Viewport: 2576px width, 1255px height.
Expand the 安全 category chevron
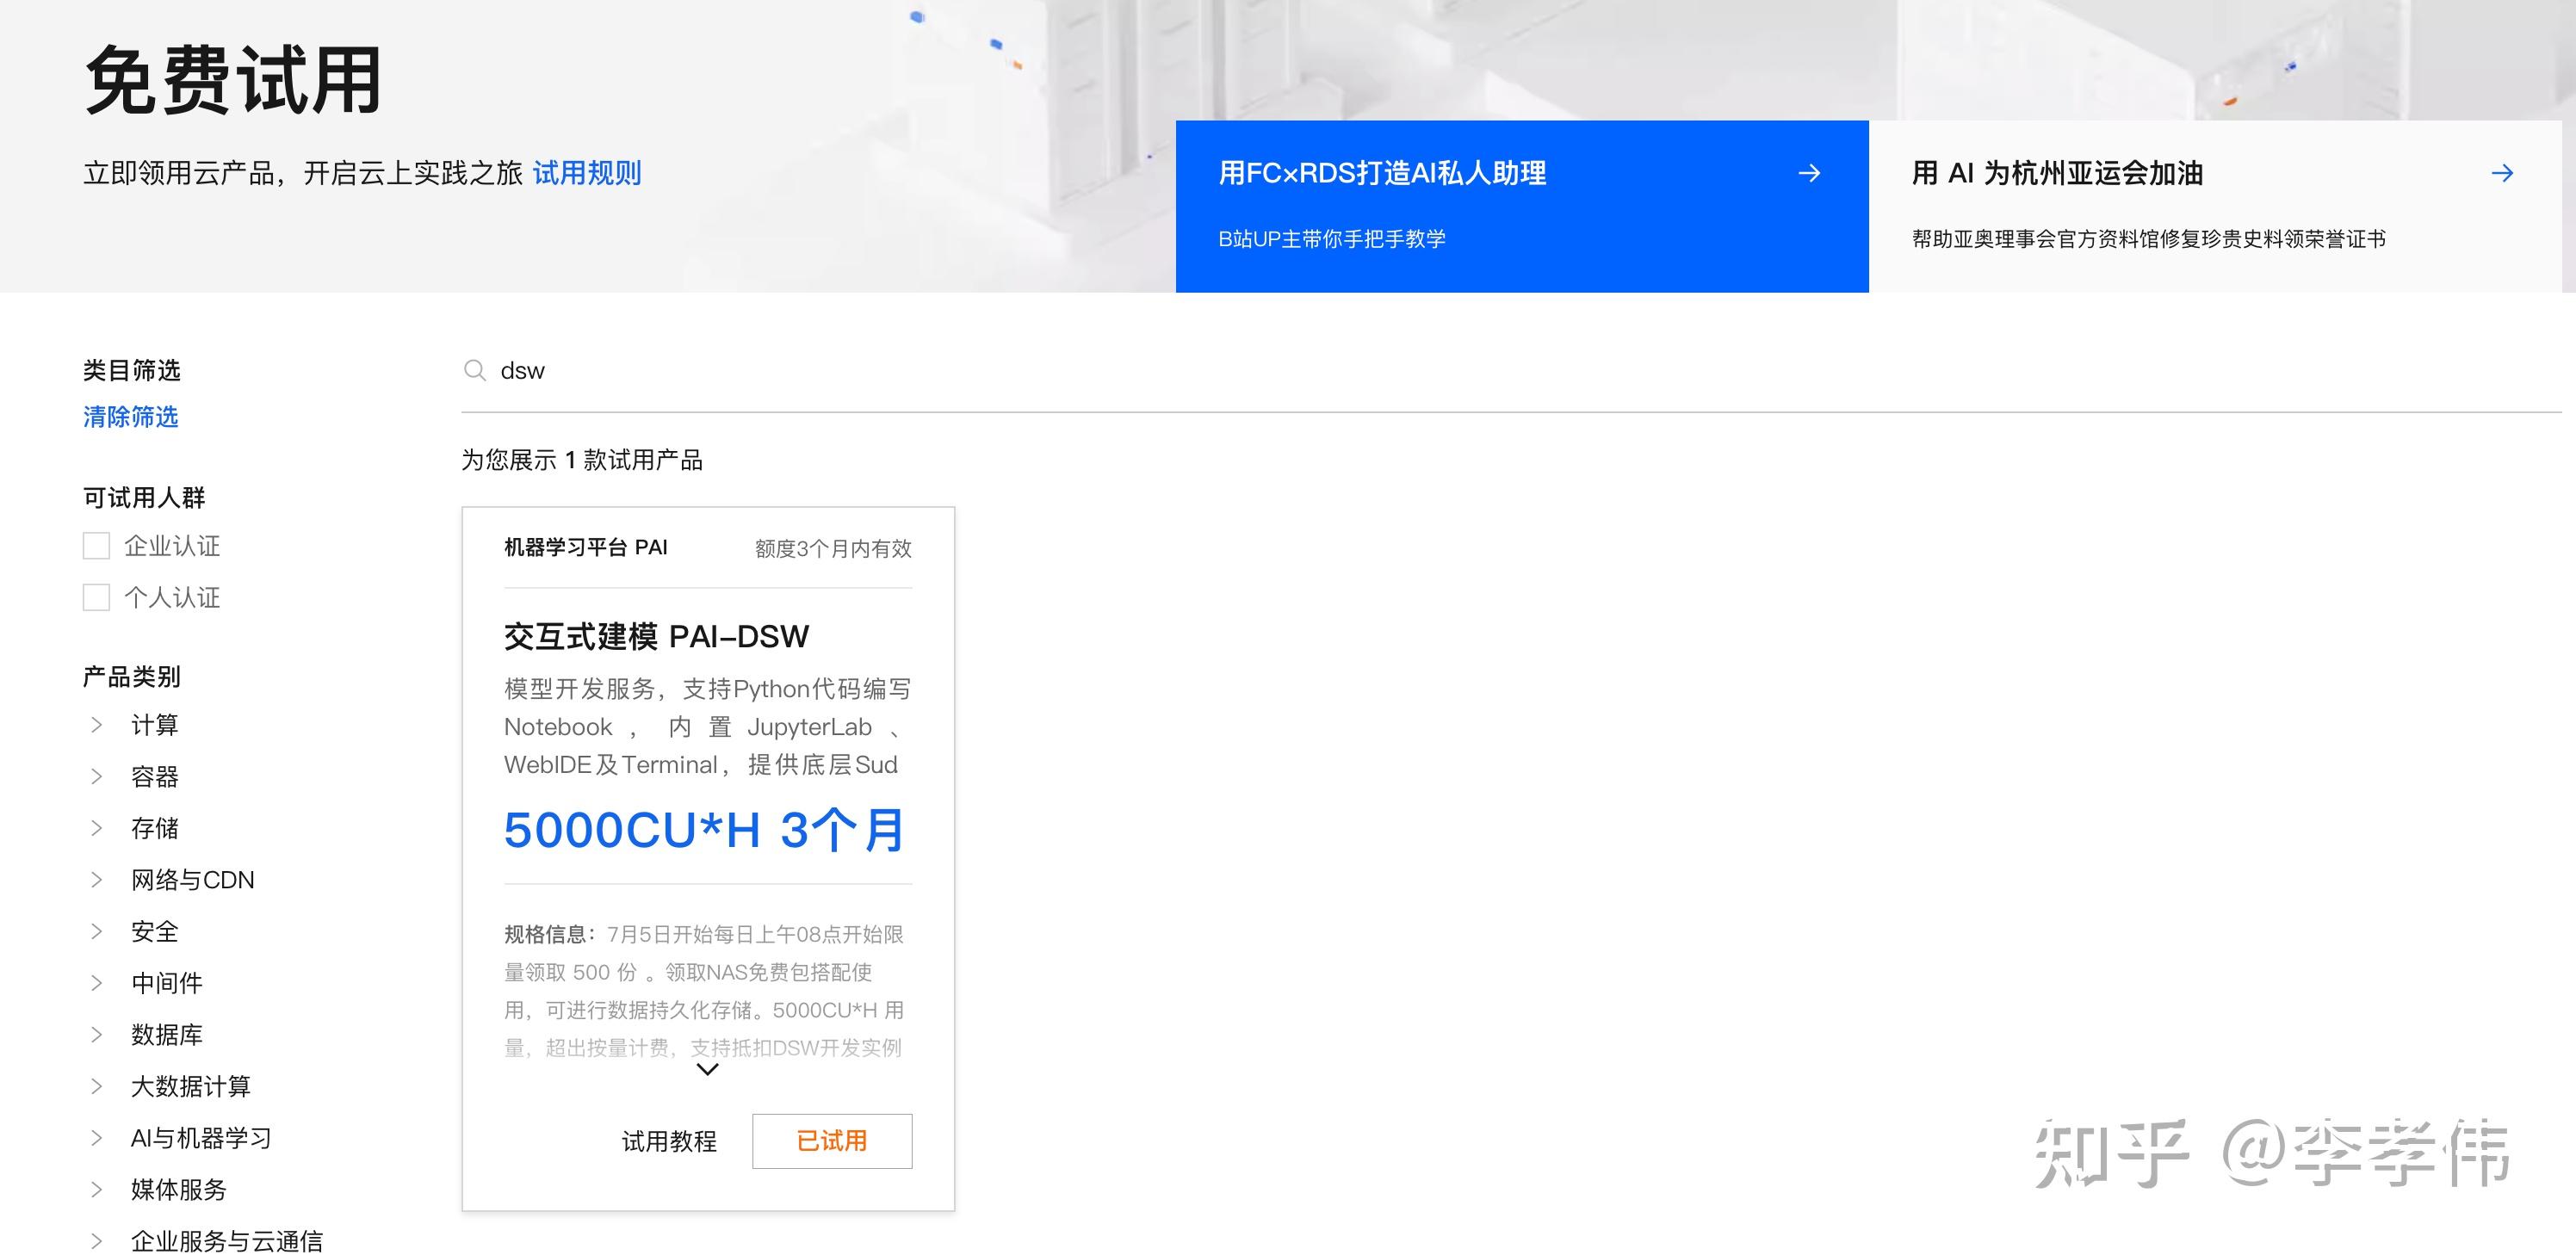[x=96, y=932]
